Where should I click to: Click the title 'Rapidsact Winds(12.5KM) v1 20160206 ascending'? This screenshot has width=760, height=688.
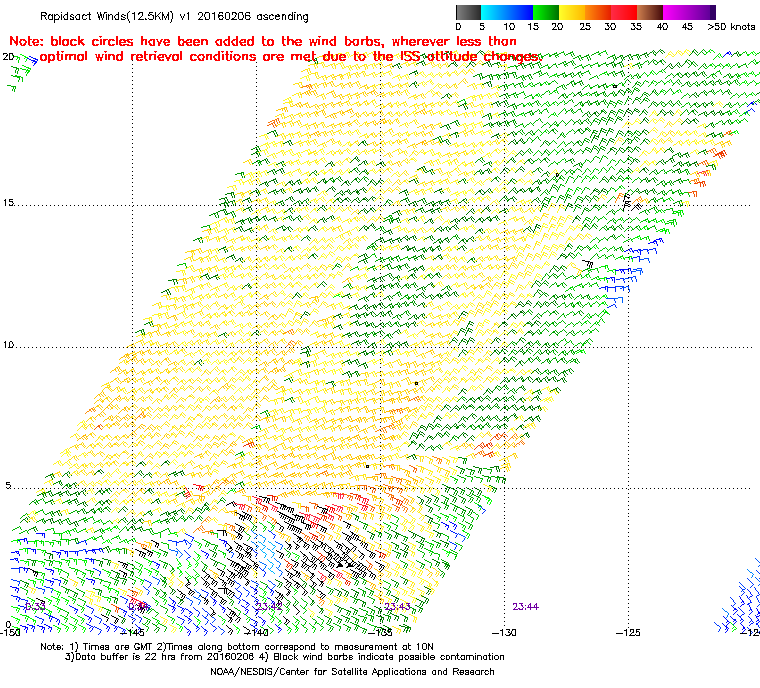click(174, 16)
